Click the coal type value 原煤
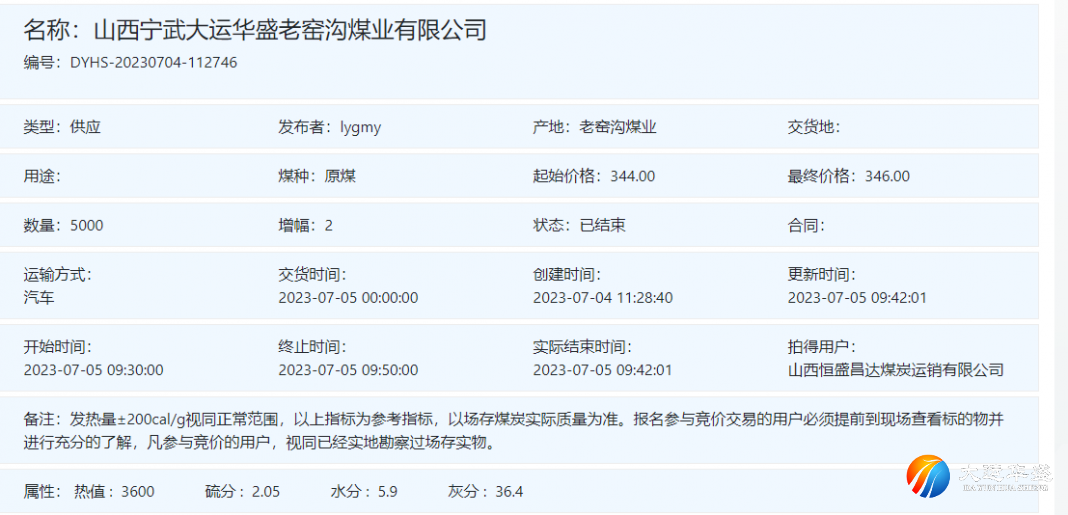 [x=340, y=176]
